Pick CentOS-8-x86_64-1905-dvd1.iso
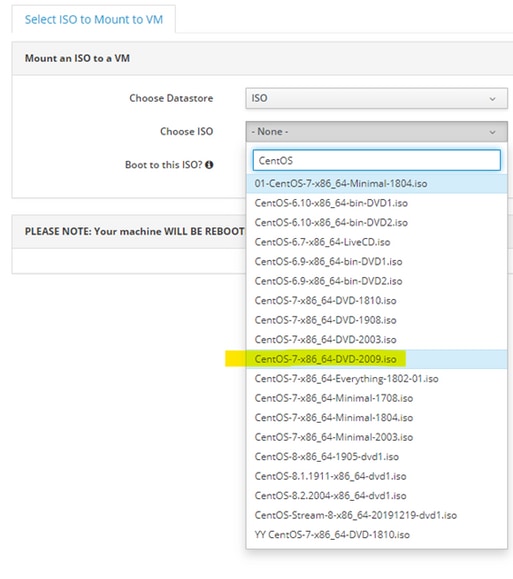513x579 pixels. point(376,457)
